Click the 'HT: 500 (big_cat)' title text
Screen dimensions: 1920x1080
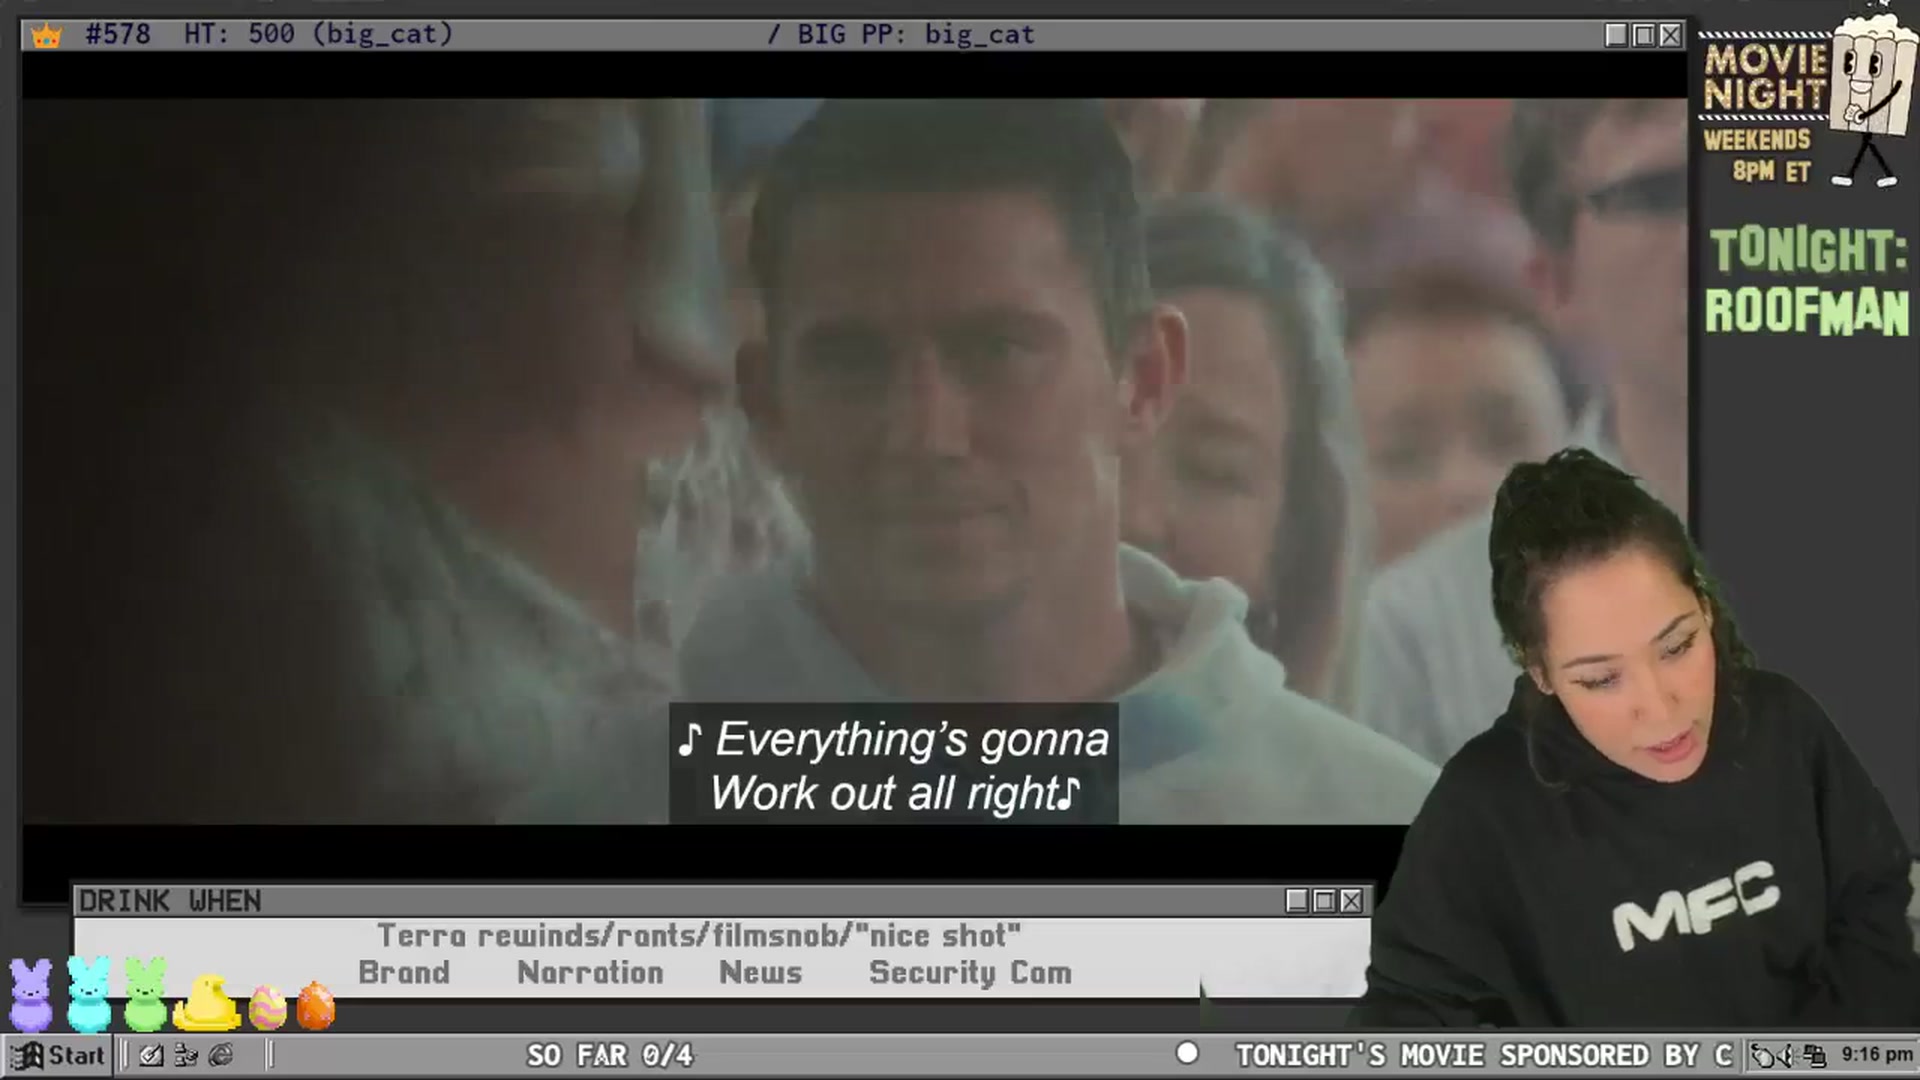pyautogui.click(x=318, y=34)
